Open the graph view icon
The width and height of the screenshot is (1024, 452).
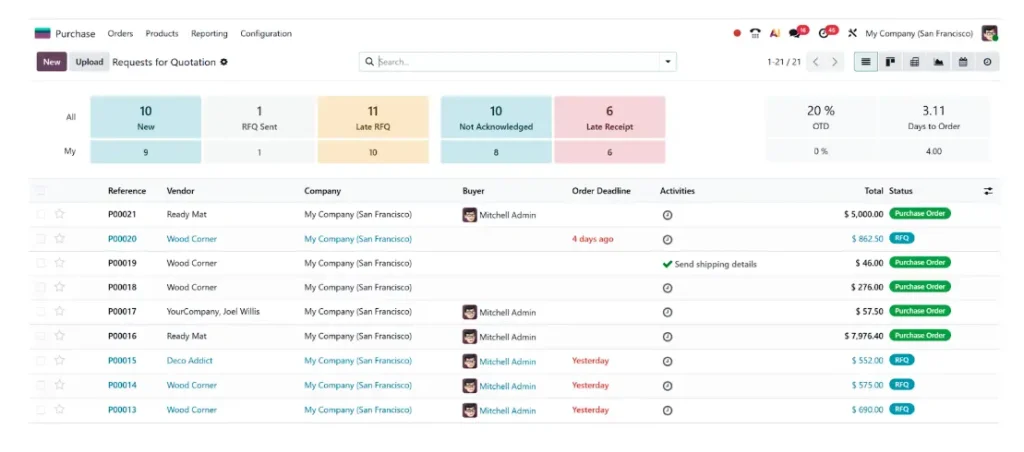click(938, 62)
